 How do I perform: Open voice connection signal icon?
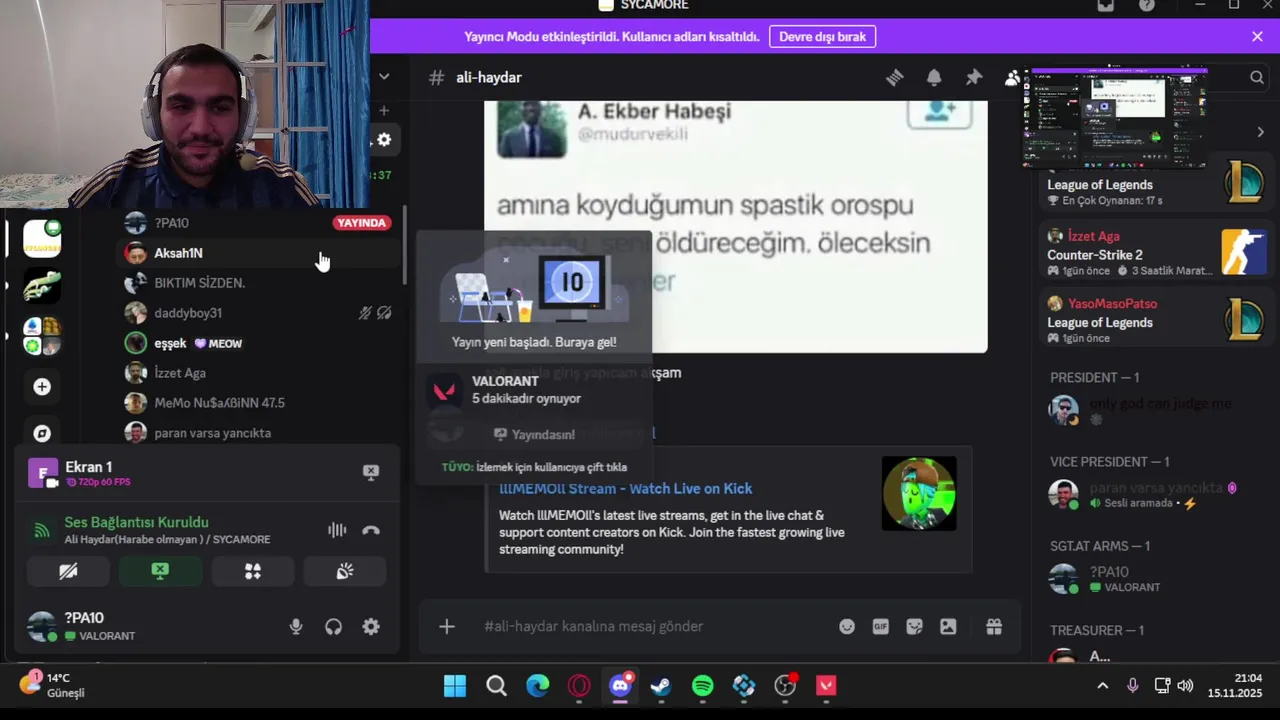[42, 531]
